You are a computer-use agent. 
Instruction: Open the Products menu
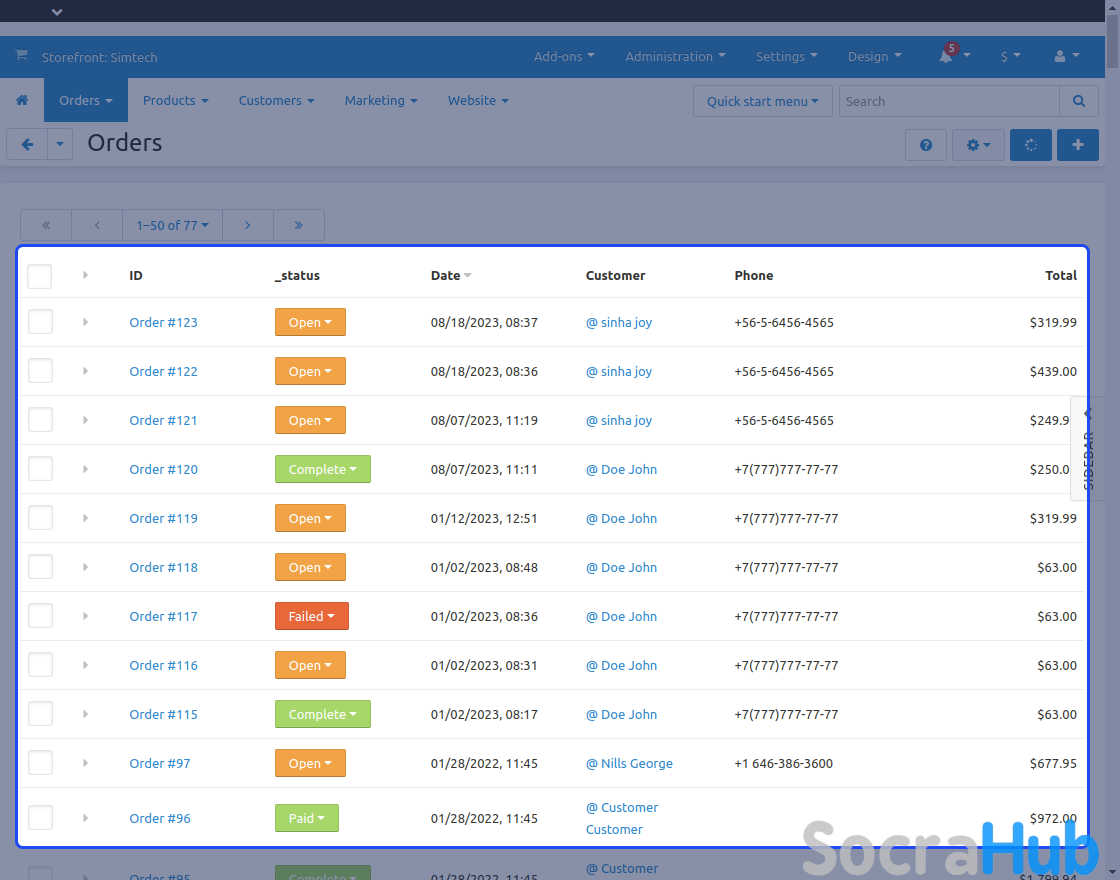click(176, 101)
